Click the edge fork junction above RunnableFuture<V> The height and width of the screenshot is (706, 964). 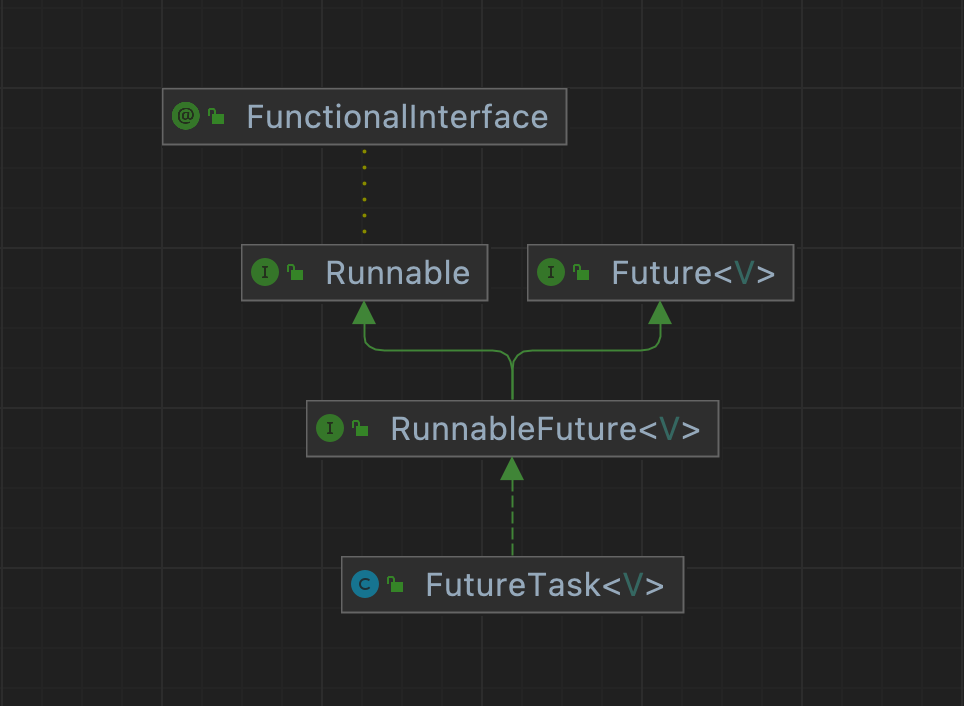click(x=512, y=358)
